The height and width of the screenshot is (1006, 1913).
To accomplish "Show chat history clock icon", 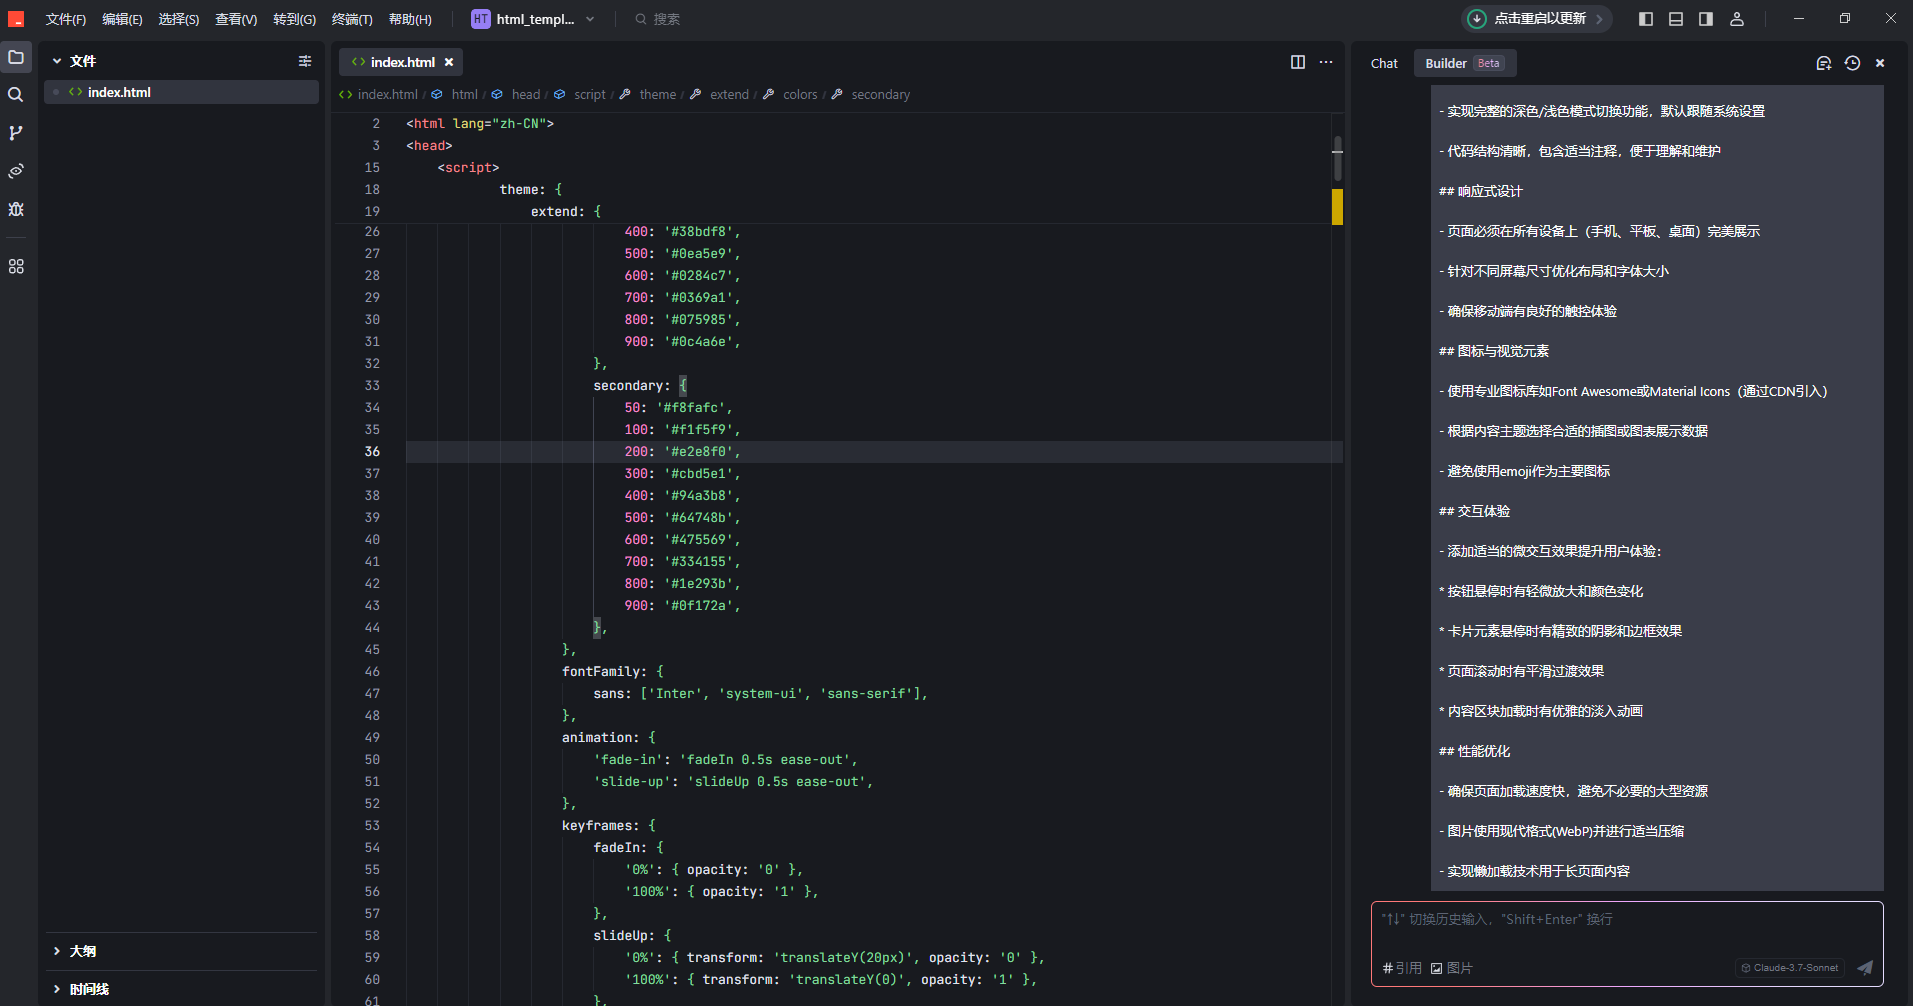I will pyautogui.click(x=1852, y=63).
